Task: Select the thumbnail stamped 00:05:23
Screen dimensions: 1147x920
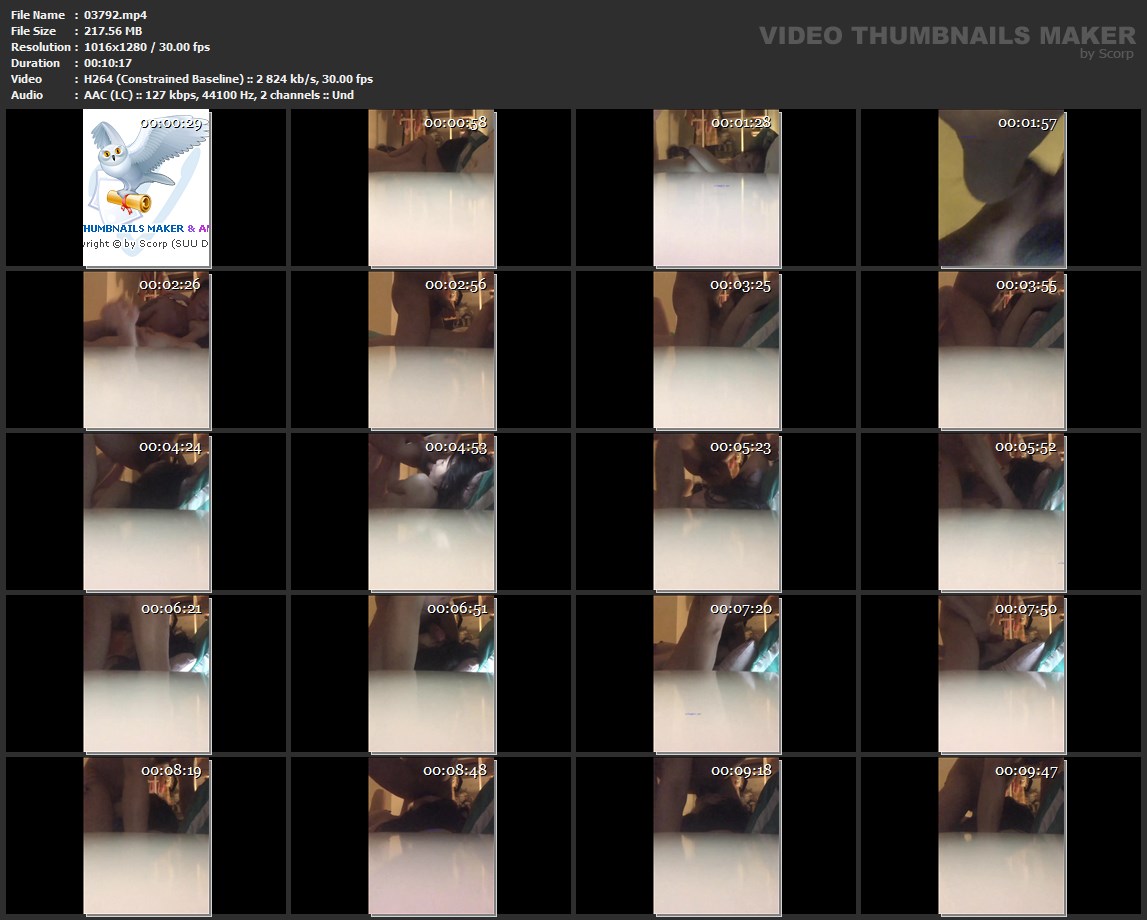Action: [717, 512]
